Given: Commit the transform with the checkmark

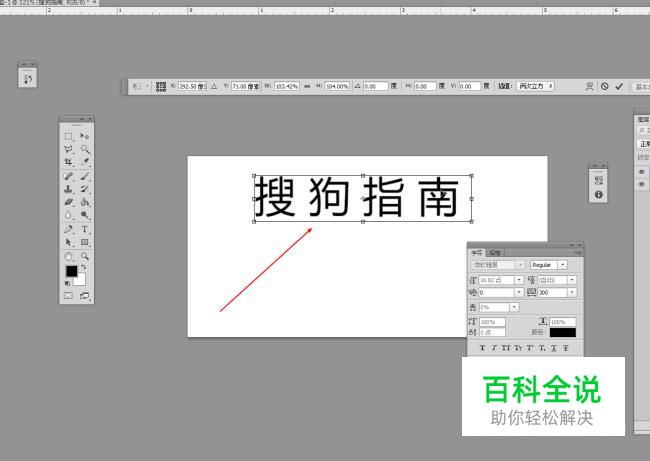Looking at the screenshot, I should [x=619, y=86].
